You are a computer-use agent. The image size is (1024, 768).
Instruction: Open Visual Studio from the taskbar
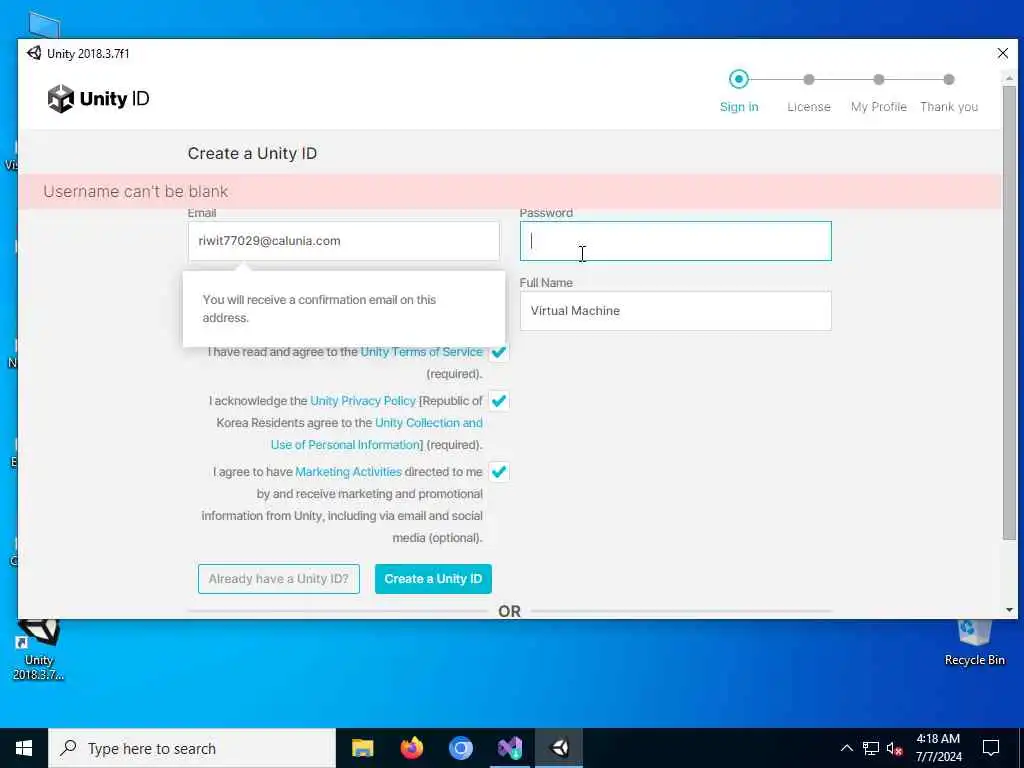(509, 748)
